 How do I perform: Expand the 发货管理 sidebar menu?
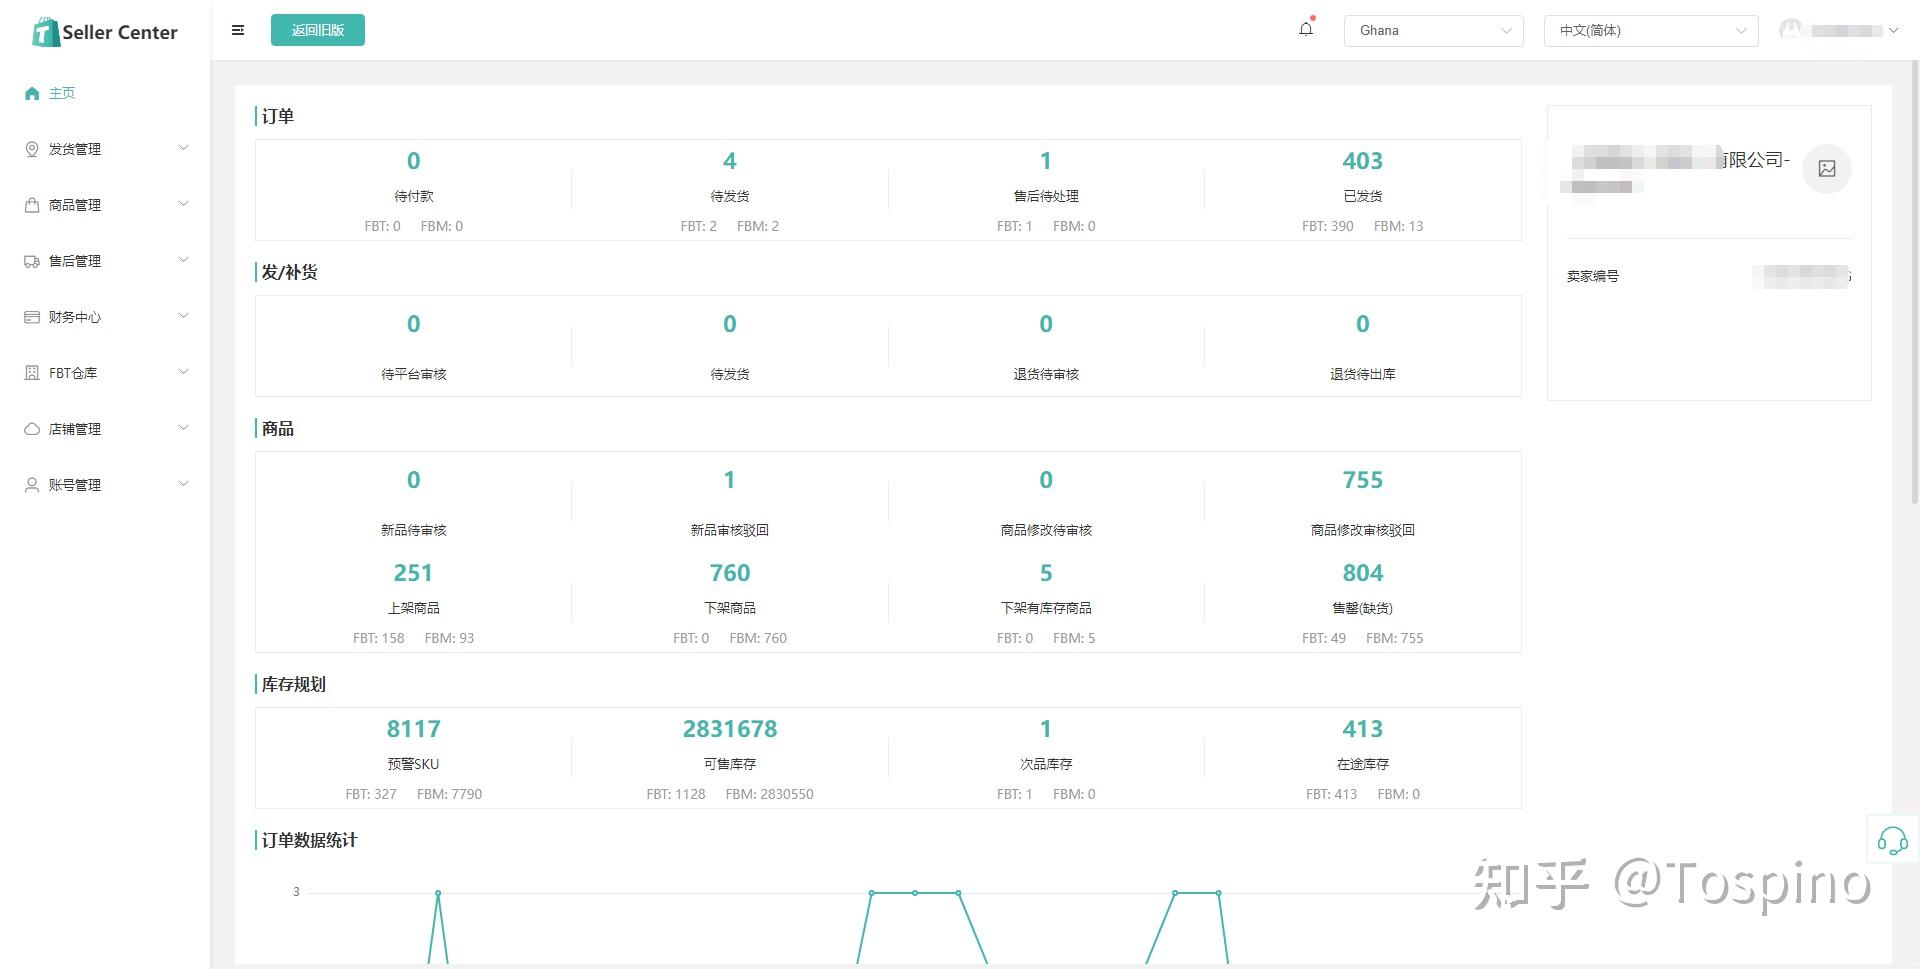[105, 149]
